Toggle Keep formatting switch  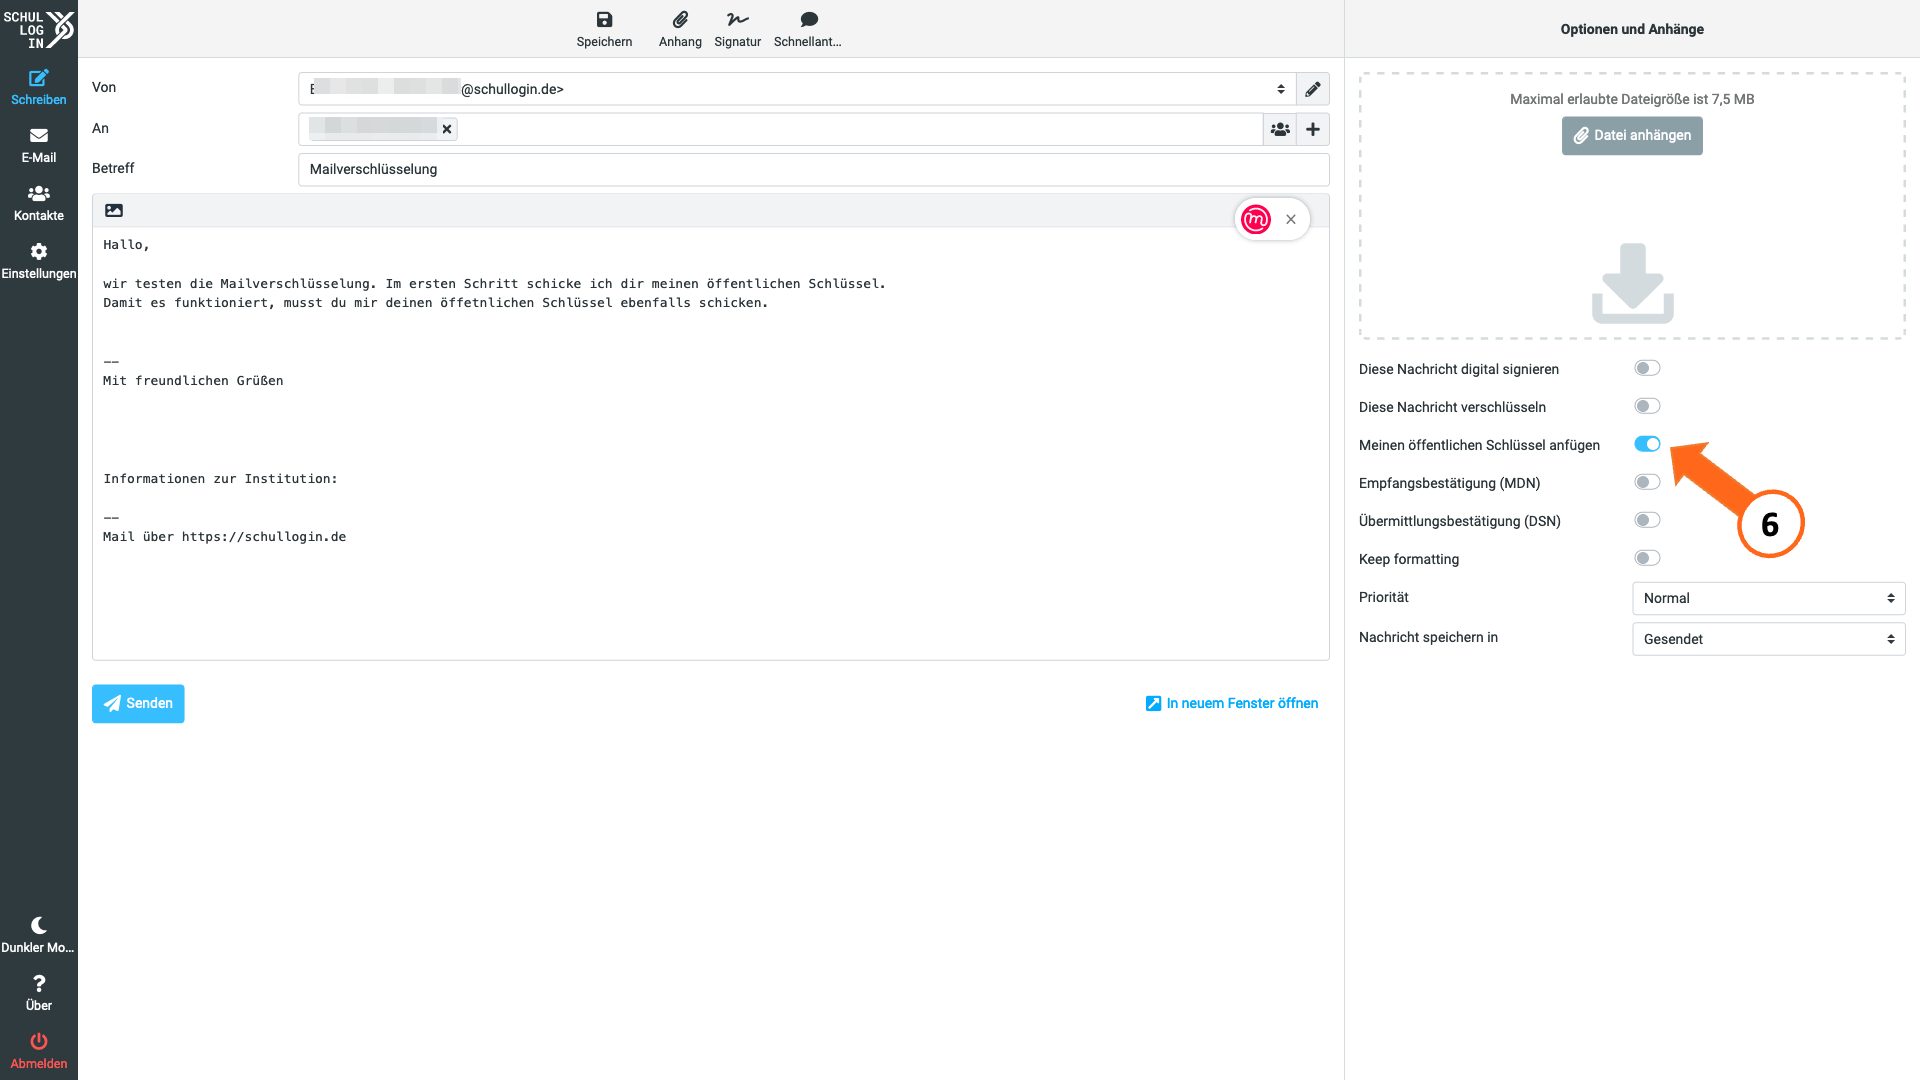click(1647, 558)
